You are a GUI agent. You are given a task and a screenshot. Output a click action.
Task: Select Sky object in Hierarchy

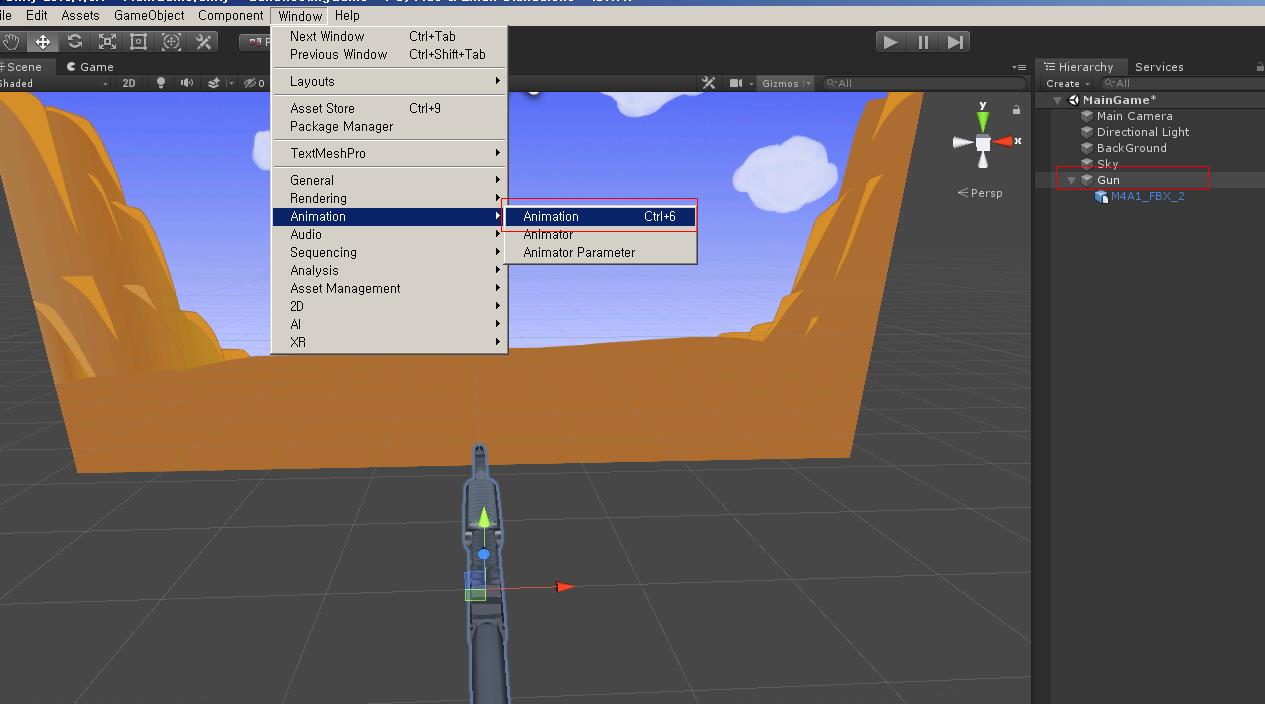coord(1107,164)
